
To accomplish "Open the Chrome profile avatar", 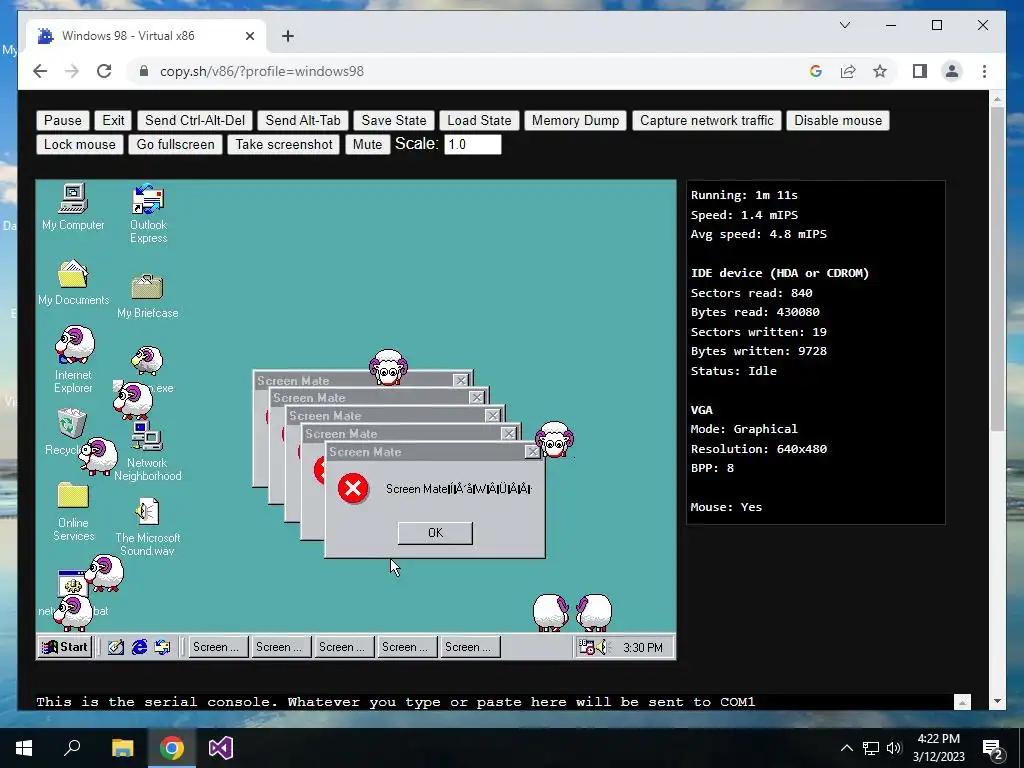I will point(952,71).
